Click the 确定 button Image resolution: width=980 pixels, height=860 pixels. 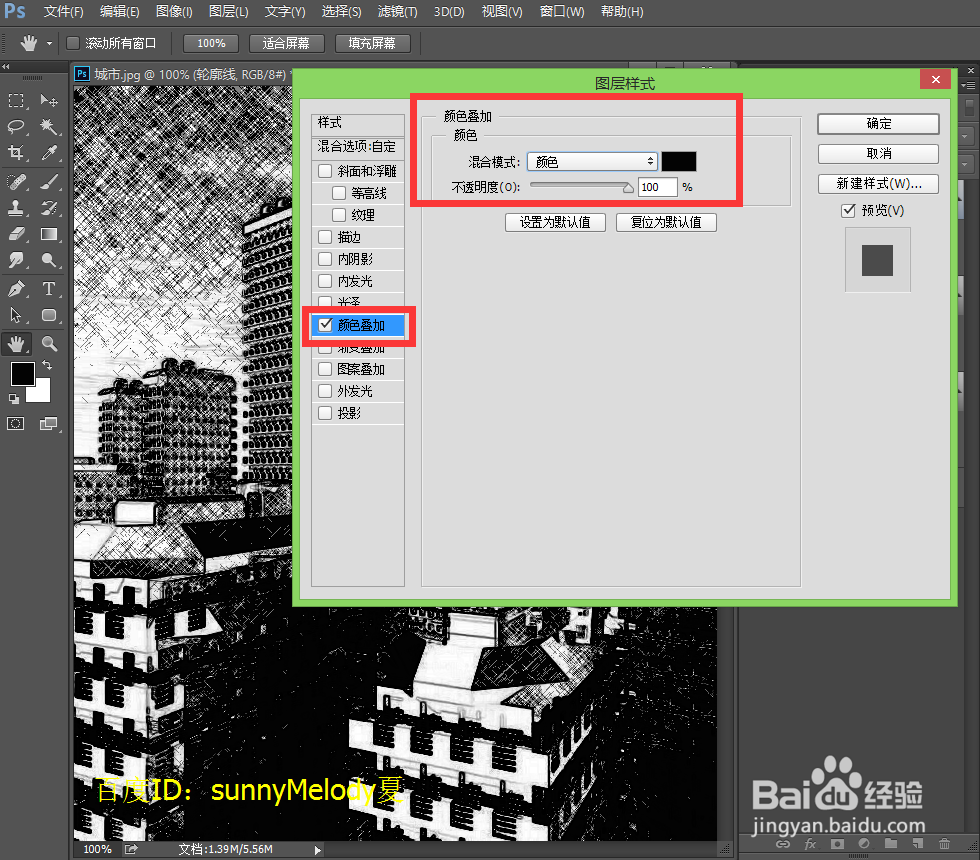pyautogui.click(x=878, y=123)
